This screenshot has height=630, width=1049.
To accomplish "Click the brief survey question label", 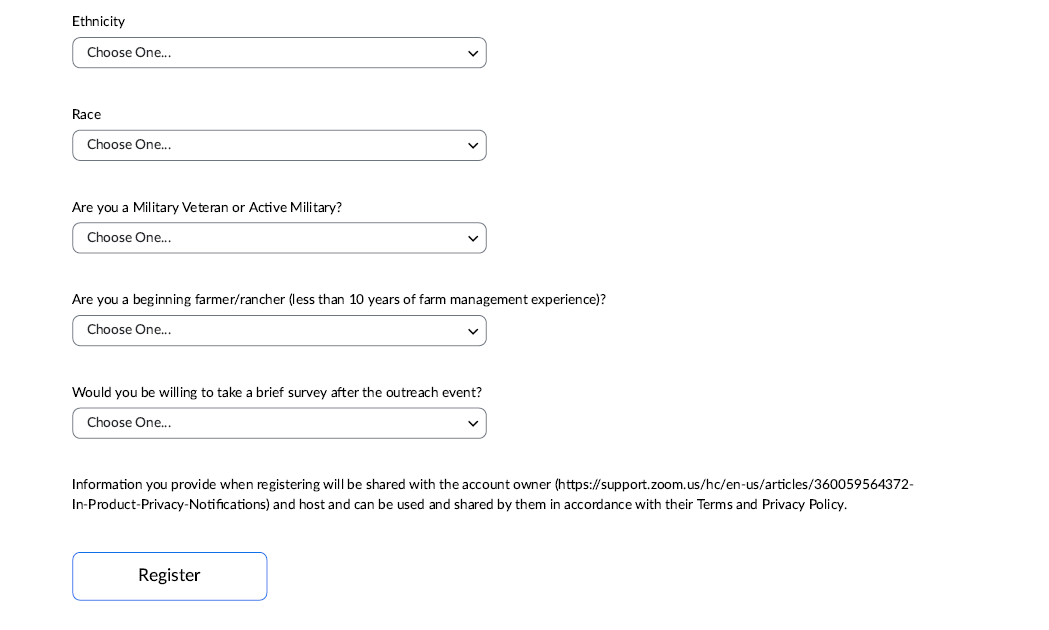I will (276, 393).
